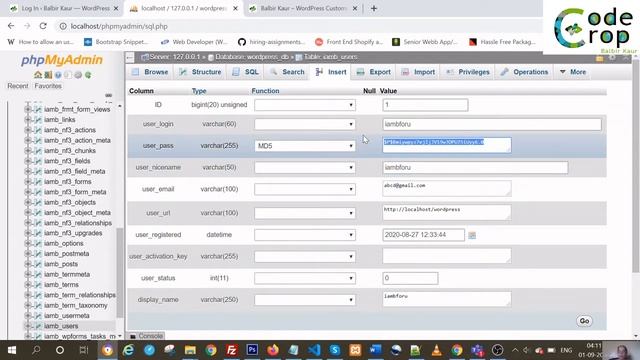640x360 pixels.
Task: Click the collapse-all link icon in navigation panel
Action: 108,95
